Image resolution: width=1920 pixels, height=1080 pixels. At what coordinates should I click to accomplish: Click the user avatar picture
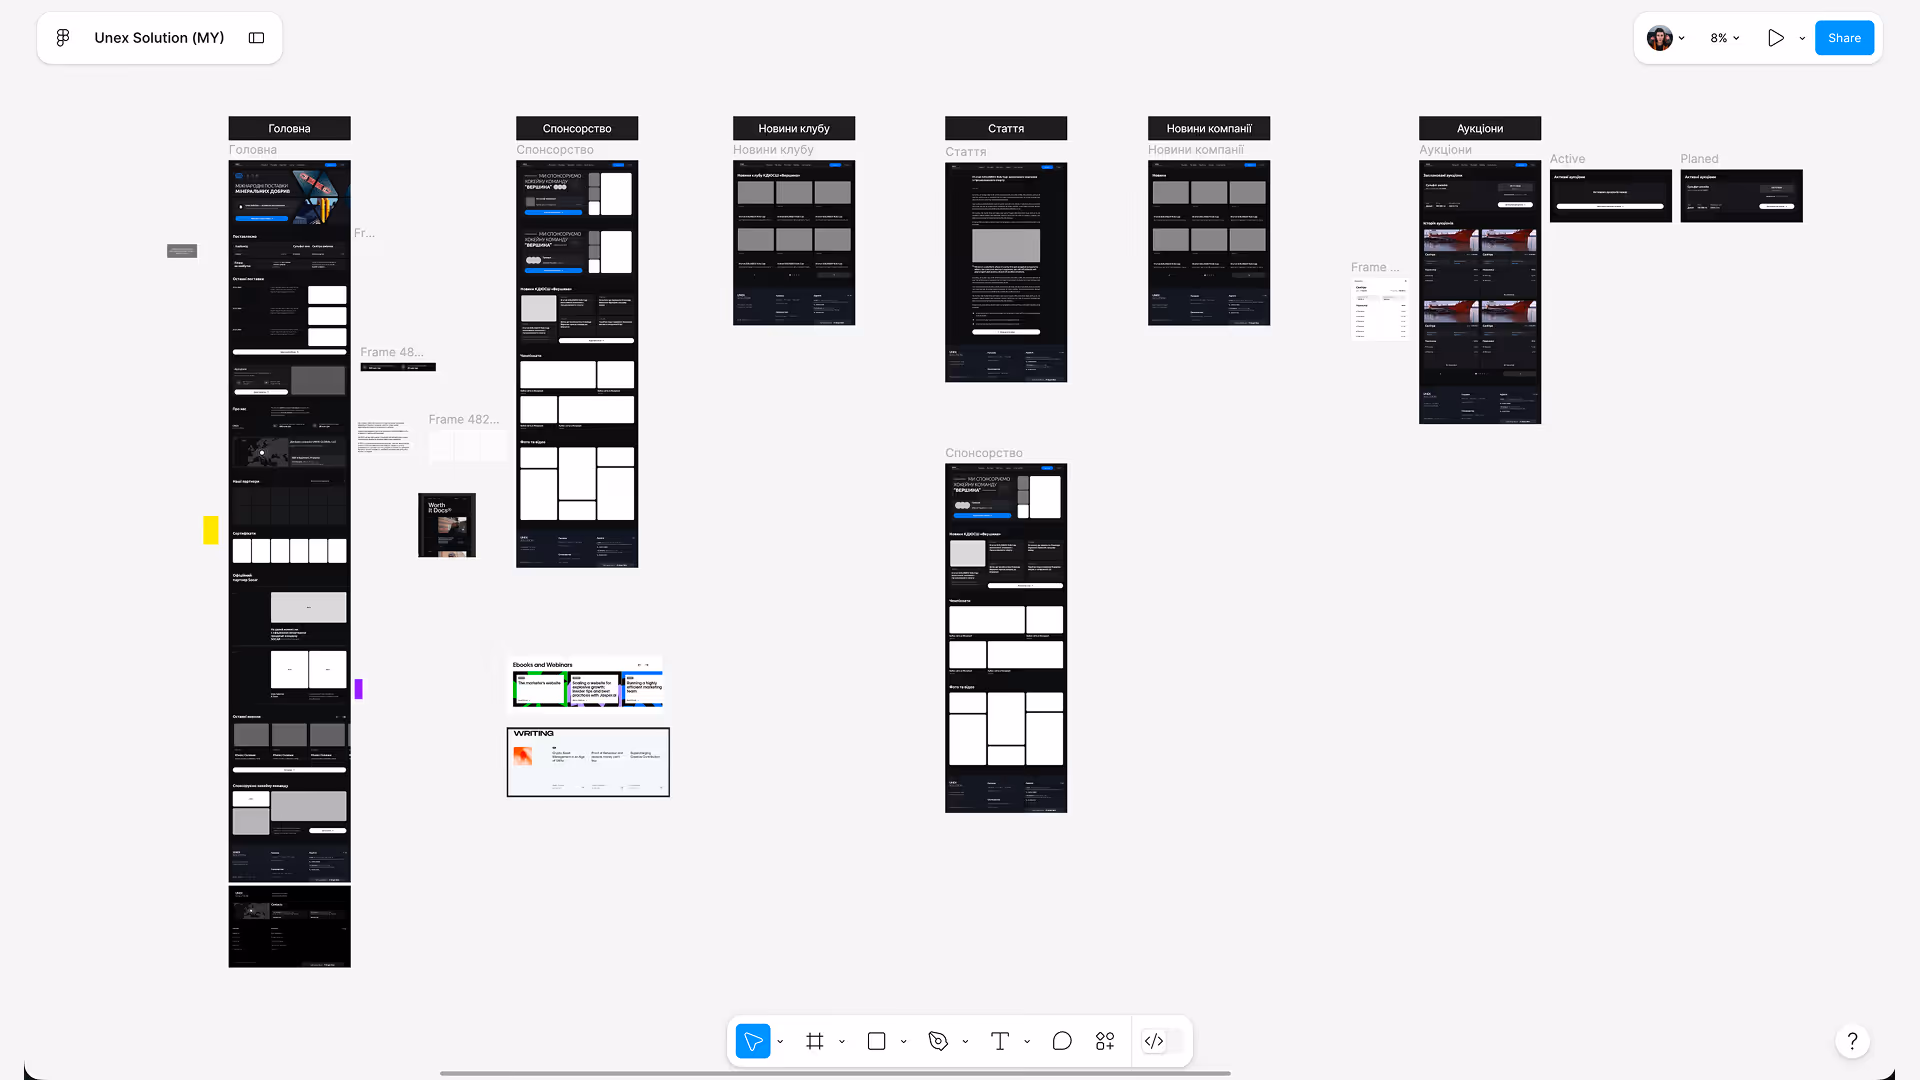(1659, 38)
